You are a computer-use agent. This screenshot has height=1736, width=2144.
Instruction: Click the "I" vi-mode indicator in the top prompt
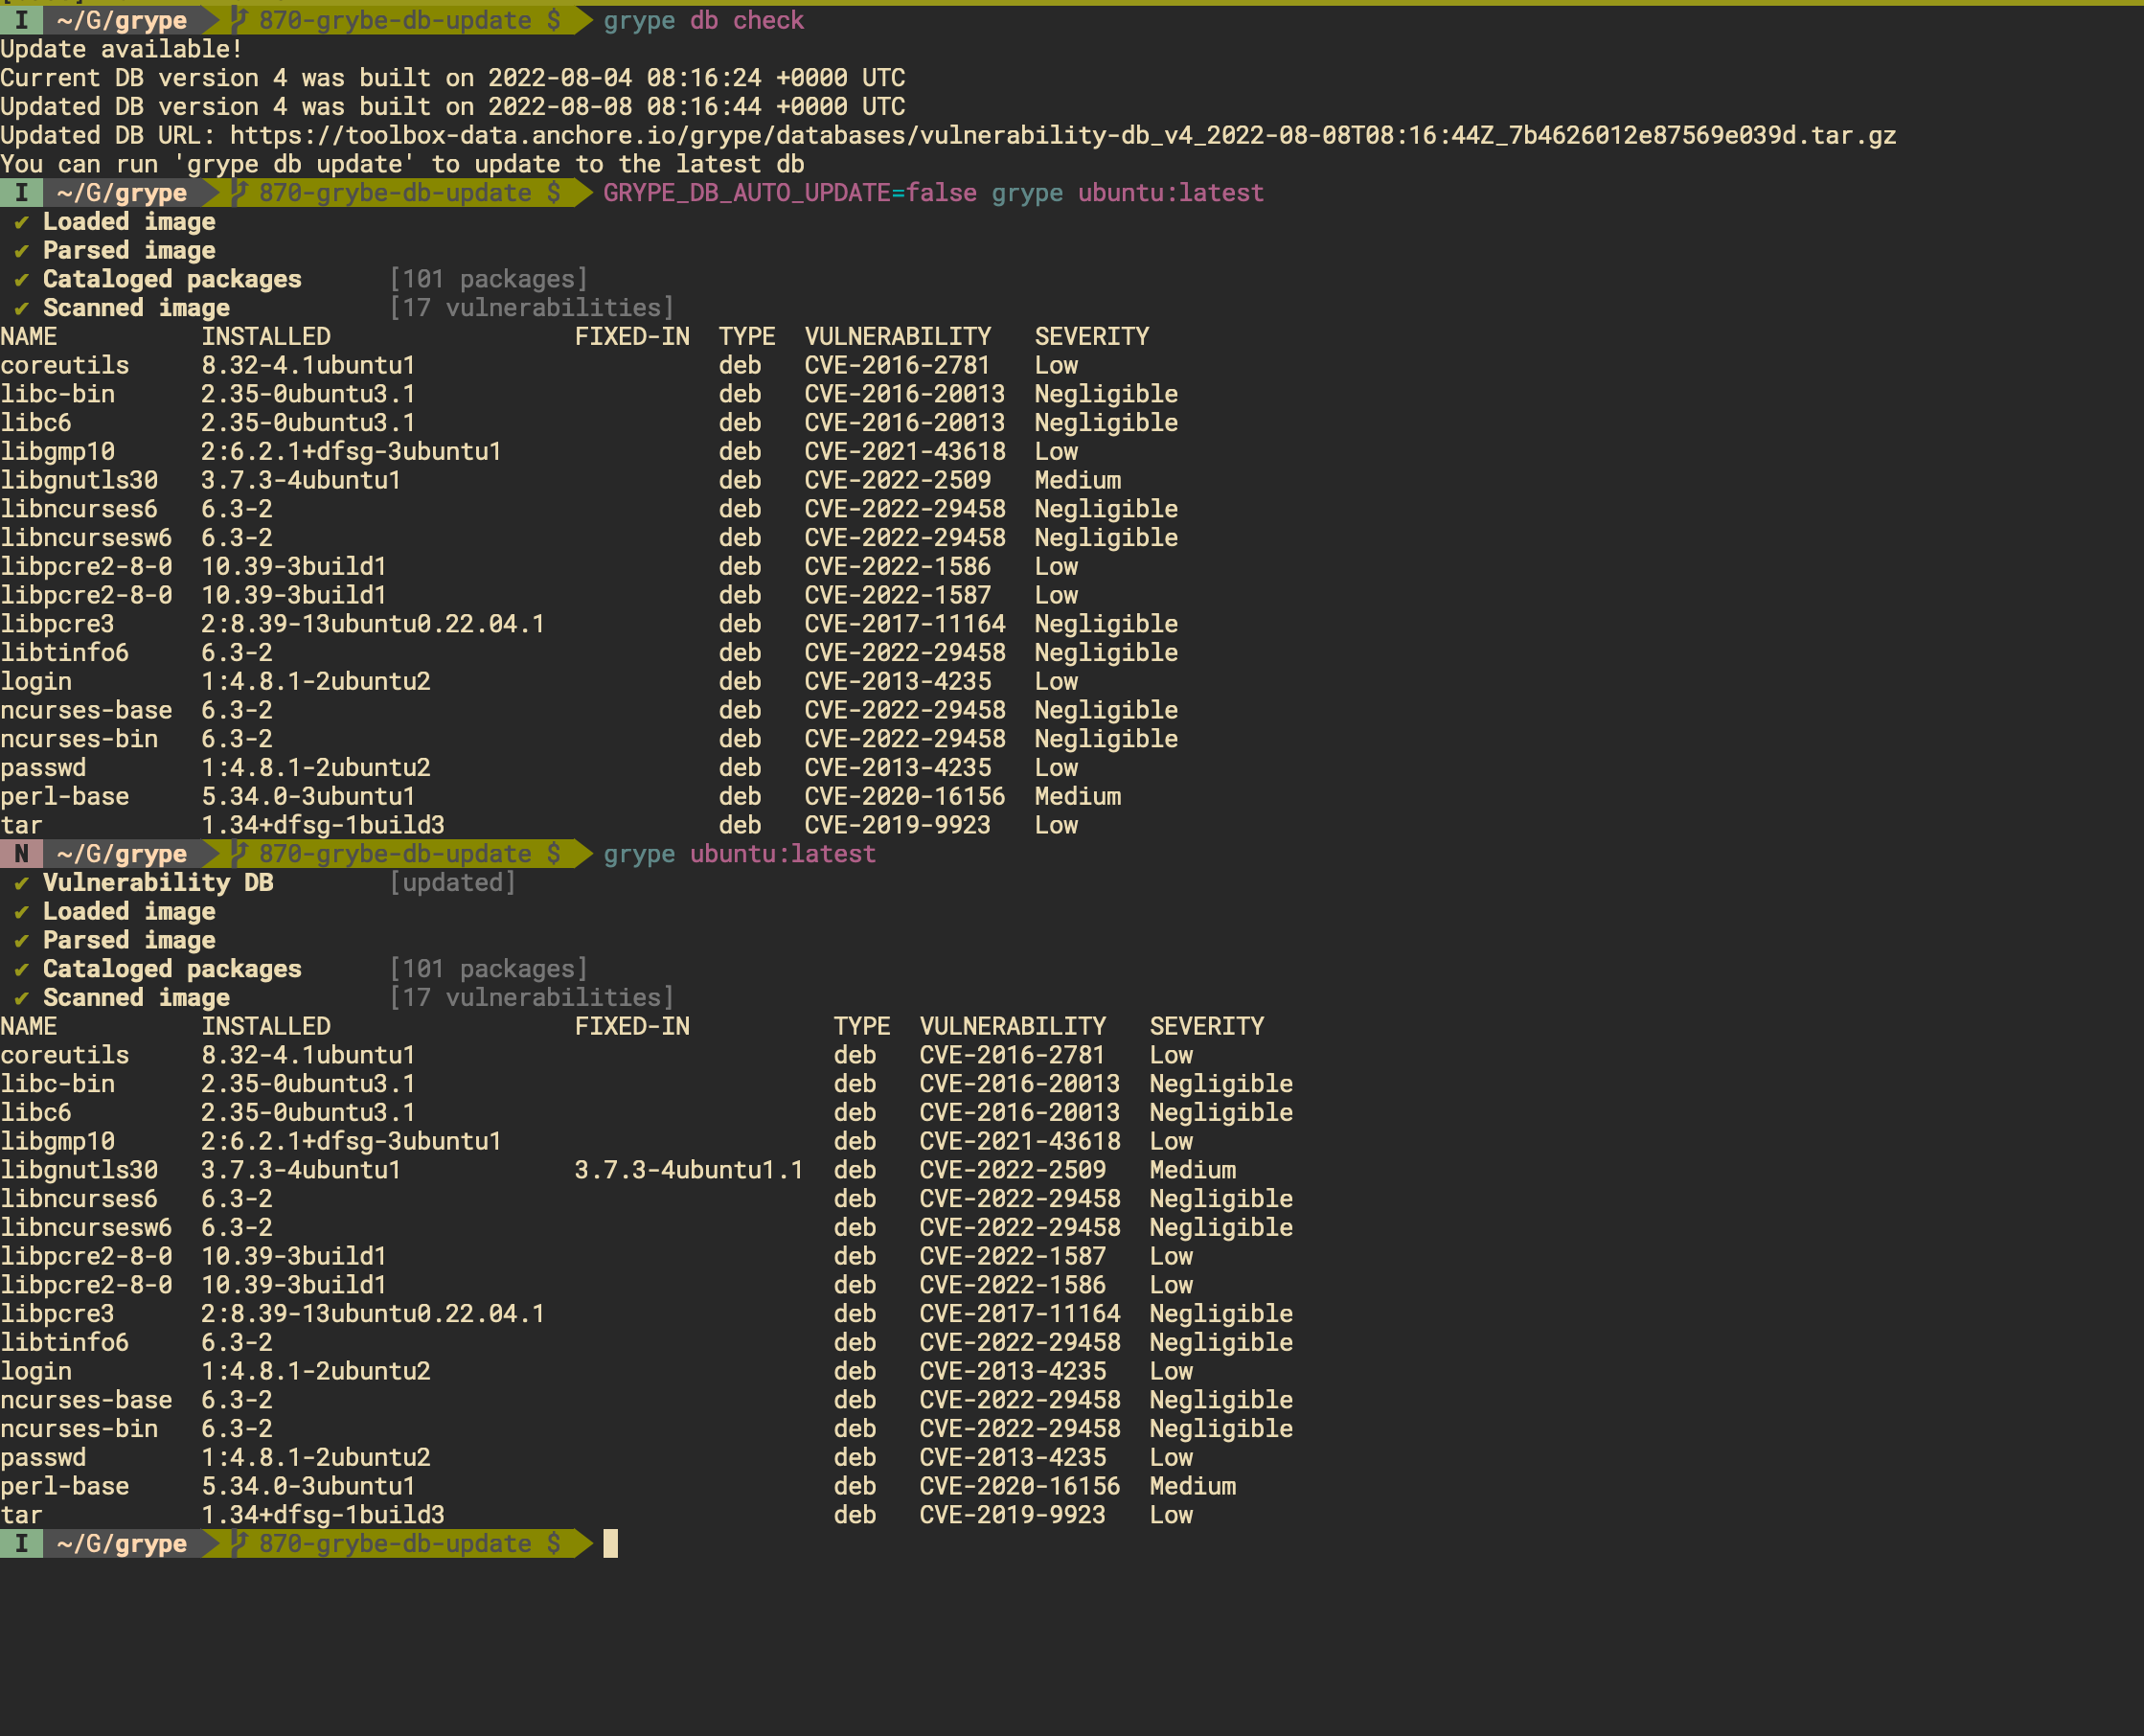point(21,20)
